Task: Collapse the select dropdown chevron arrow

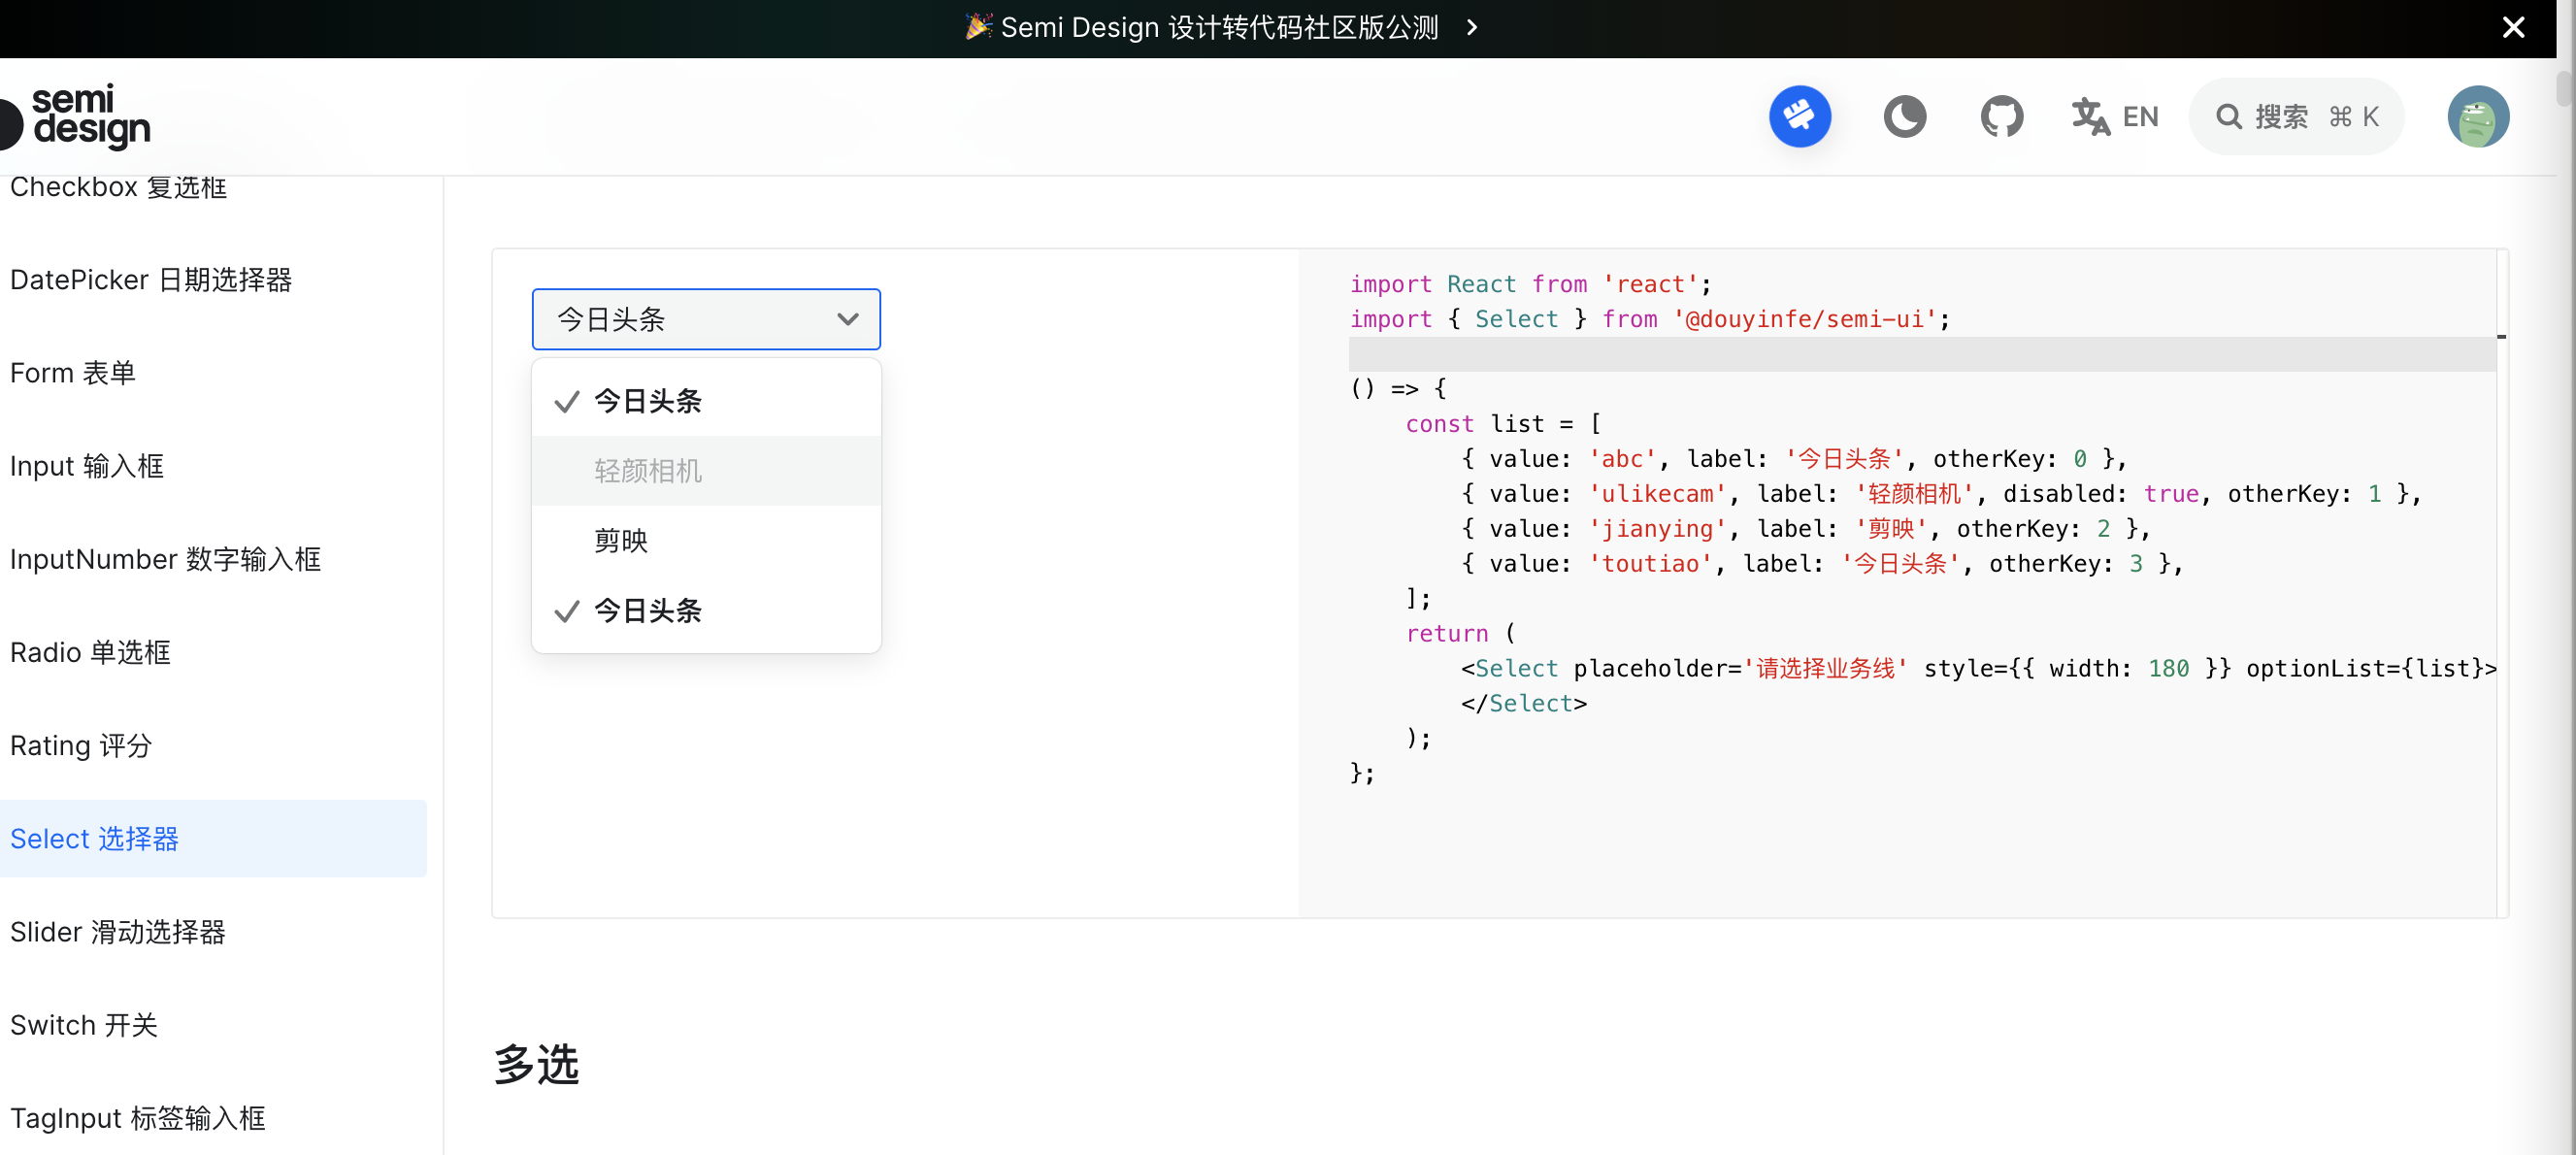Action: point(847,319)
